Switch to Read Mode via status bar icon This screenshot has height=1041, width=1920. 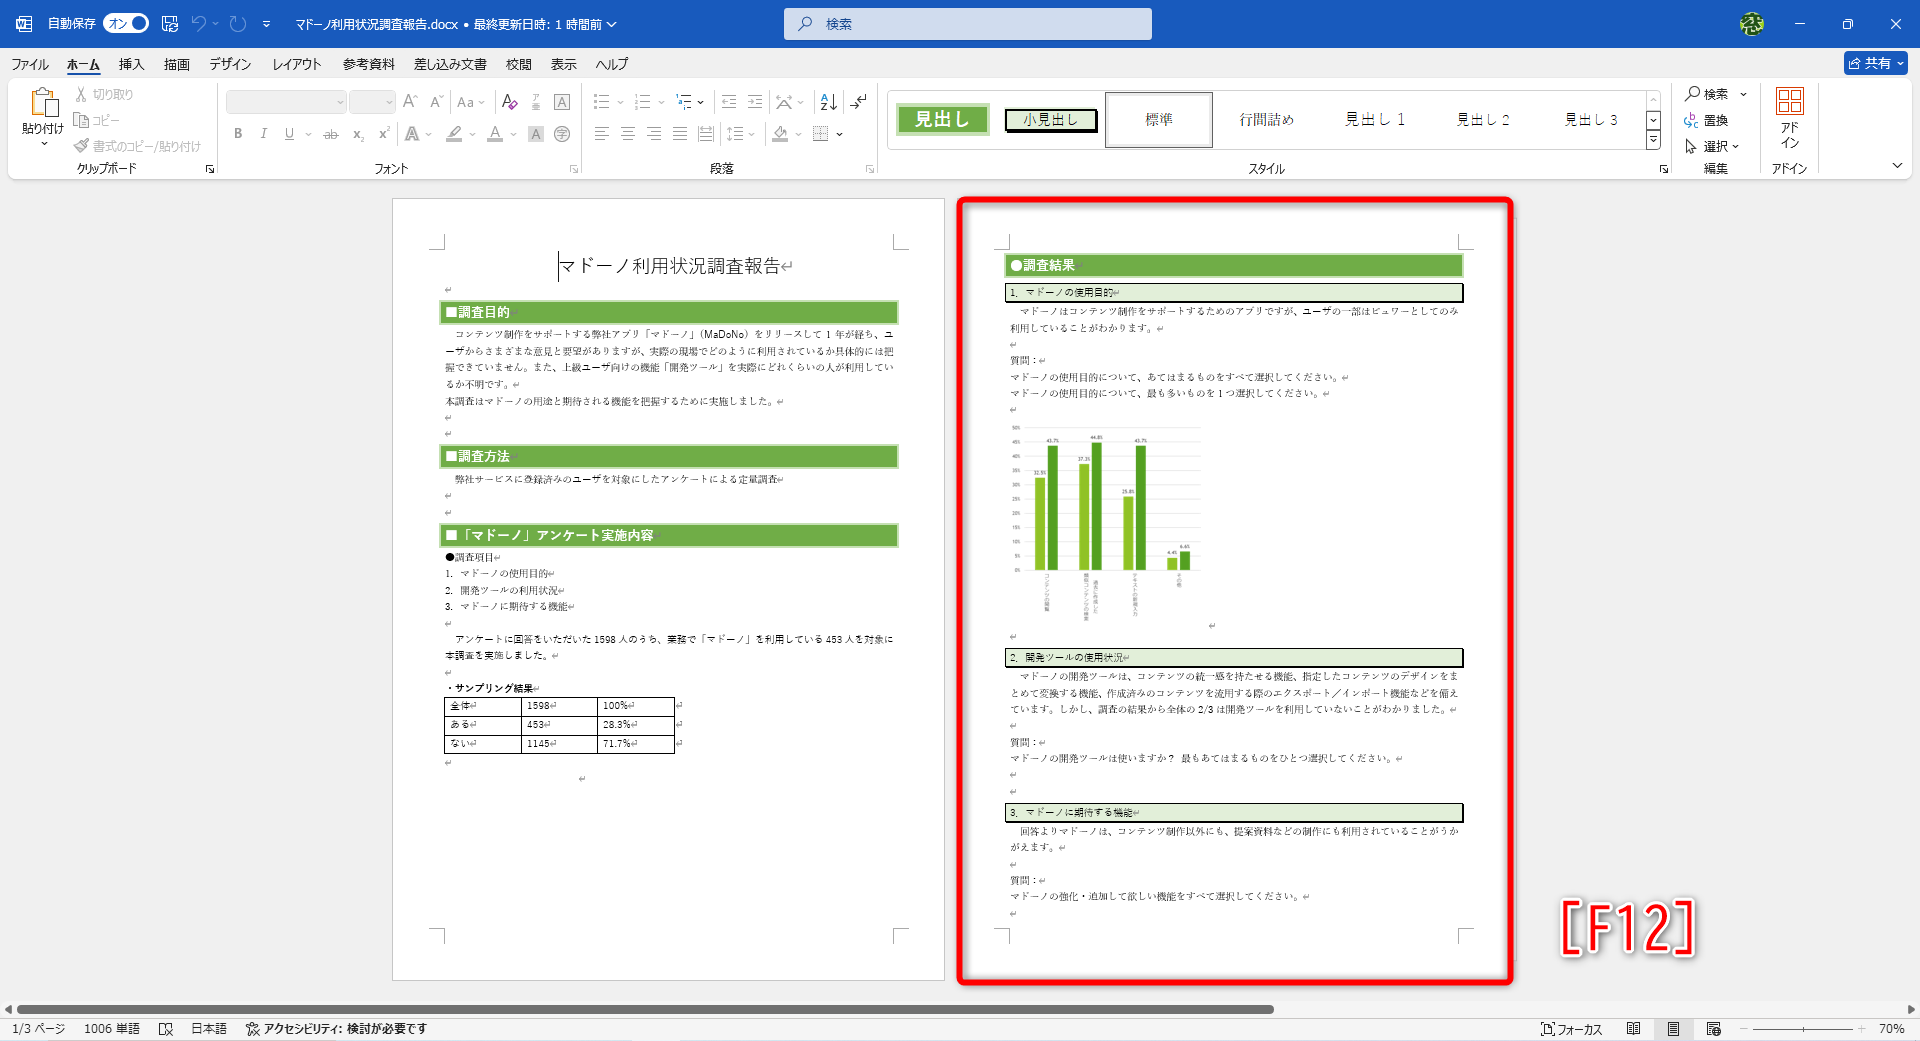pos(1635,1028)
